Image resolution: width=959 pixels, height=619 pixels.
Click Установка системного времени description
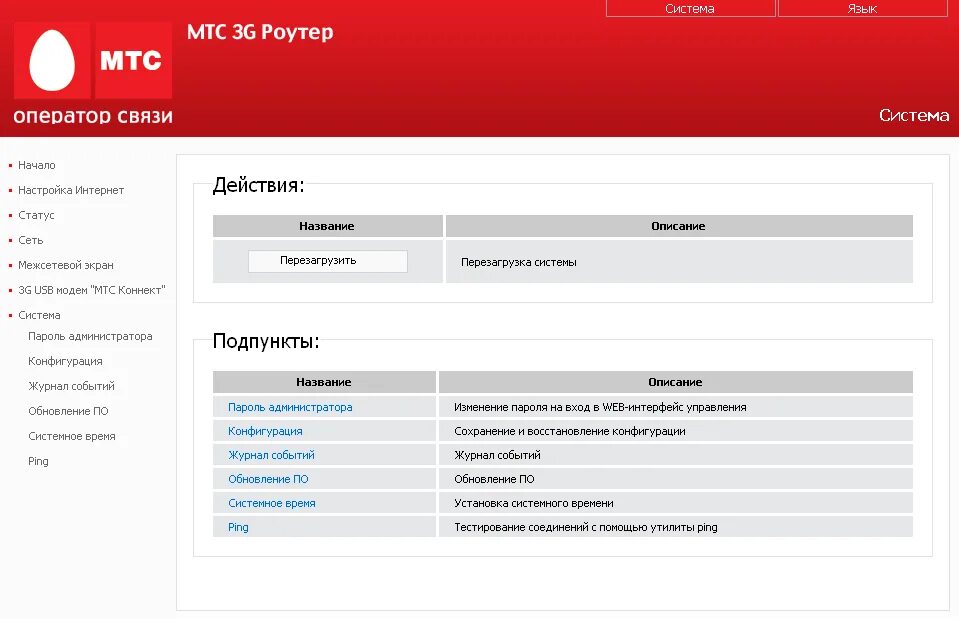[533, 503]
